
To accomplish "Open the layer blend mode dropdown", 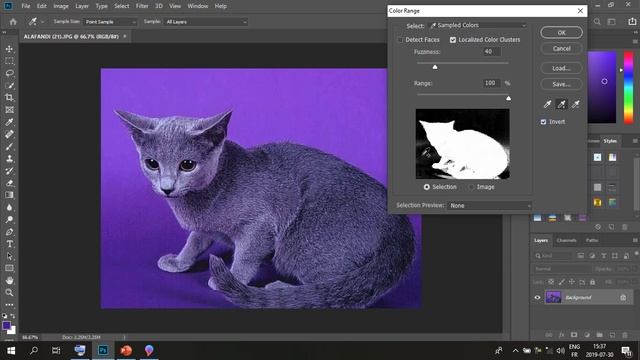I will (x=562, y=269).
